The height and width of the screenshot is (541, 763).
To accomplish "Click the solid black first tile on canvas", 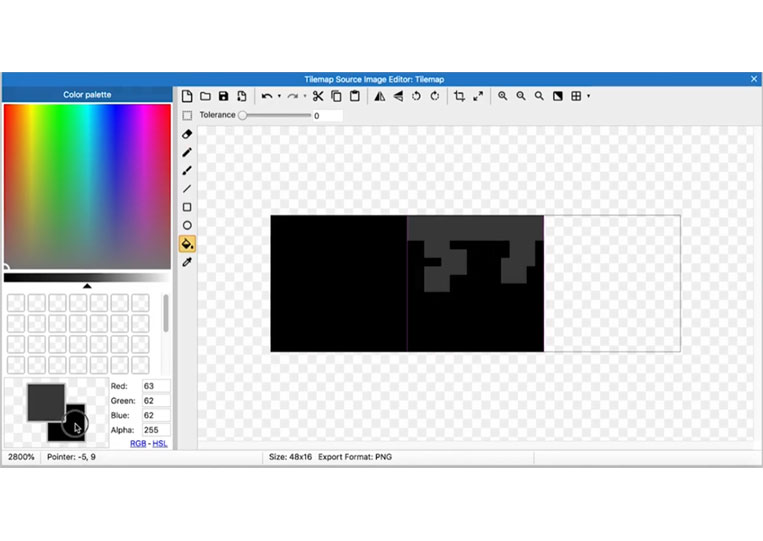I will (x=339, y=283).
